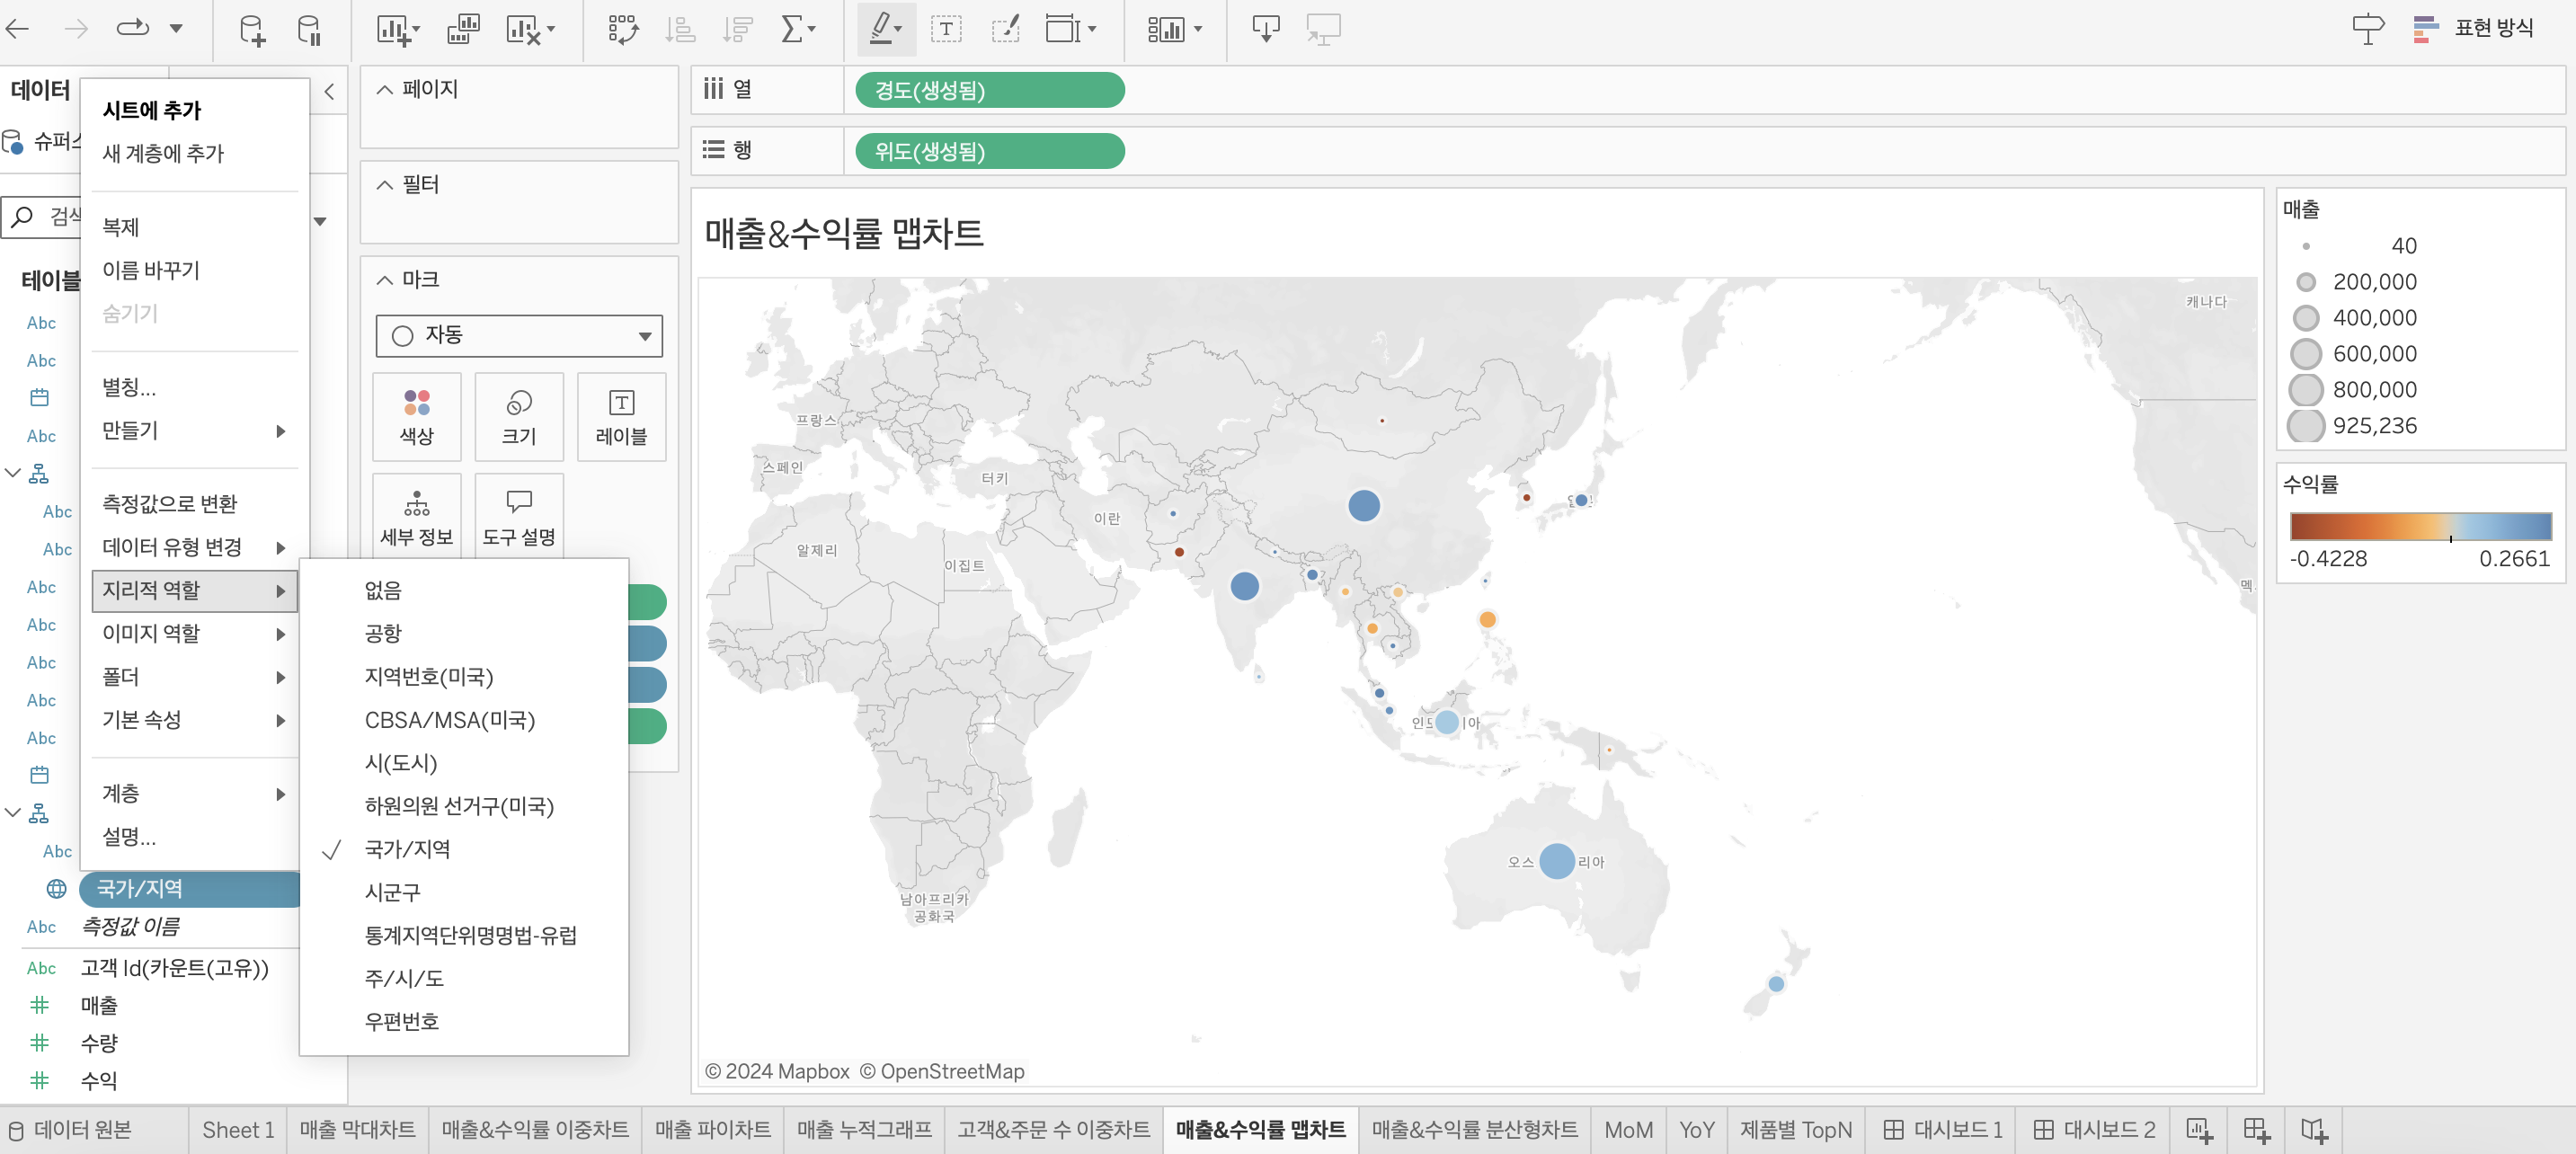The image size is (2576, 1154).
Task: Open the 표현 방식 Show Me panel
Action: [x=2476, y=28]
